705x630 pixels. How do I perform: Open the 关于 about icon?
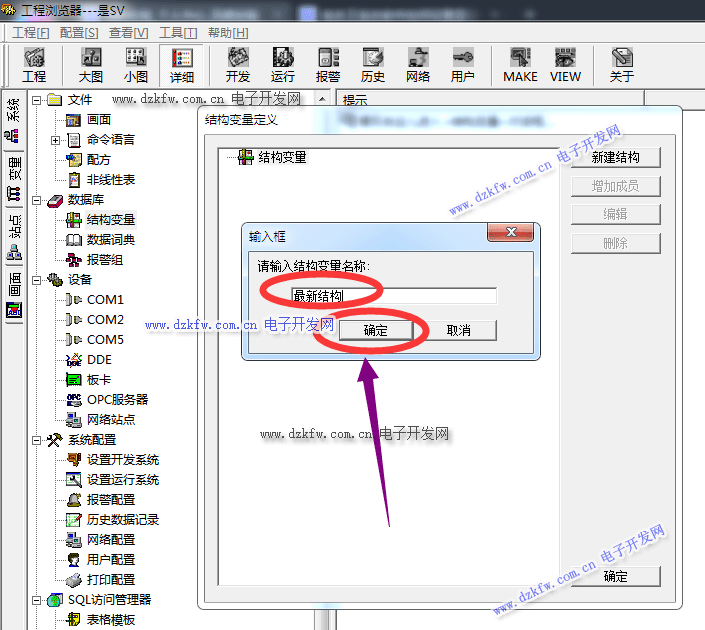pos(621,64)
